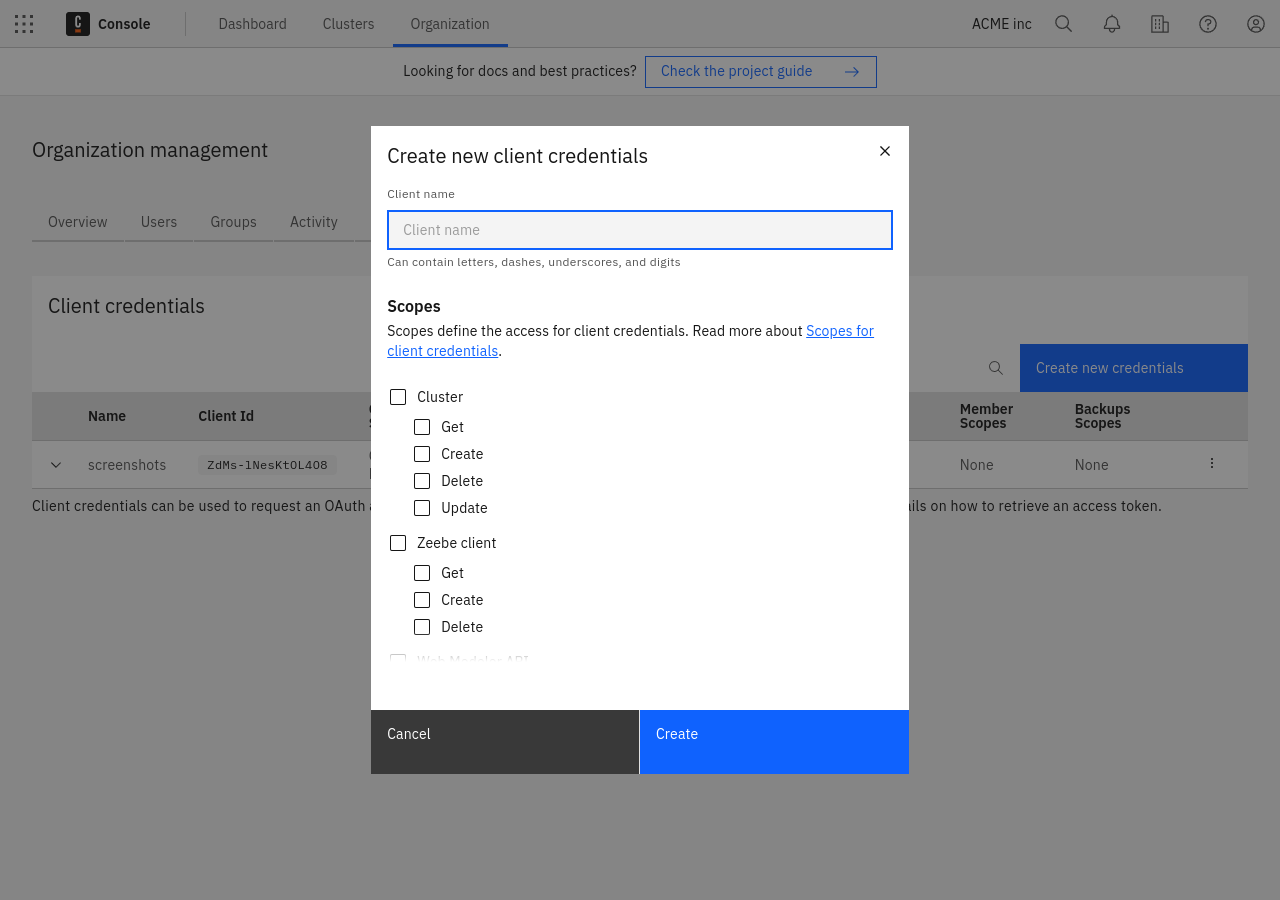The height and width of the screenshot is (900, 1280).
Task: Click the table search magnifier icon
Action: 996,368
